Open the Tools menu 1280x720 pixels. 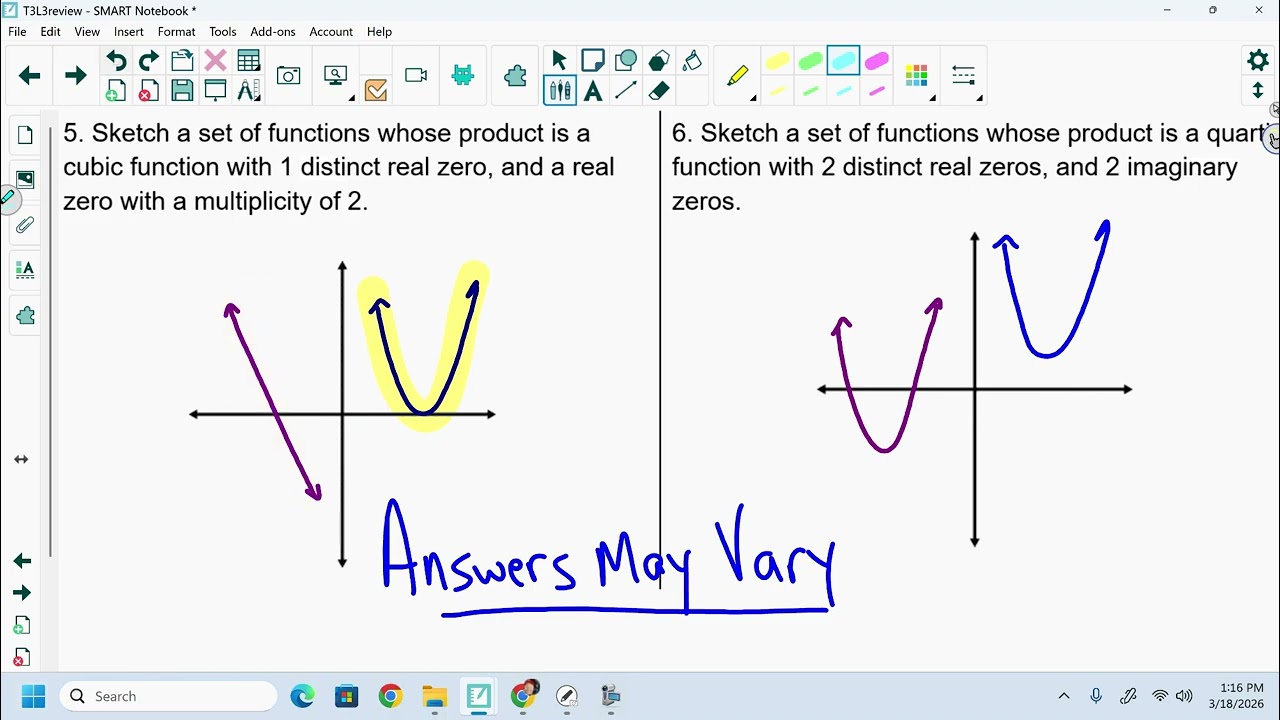coord(222,32)
